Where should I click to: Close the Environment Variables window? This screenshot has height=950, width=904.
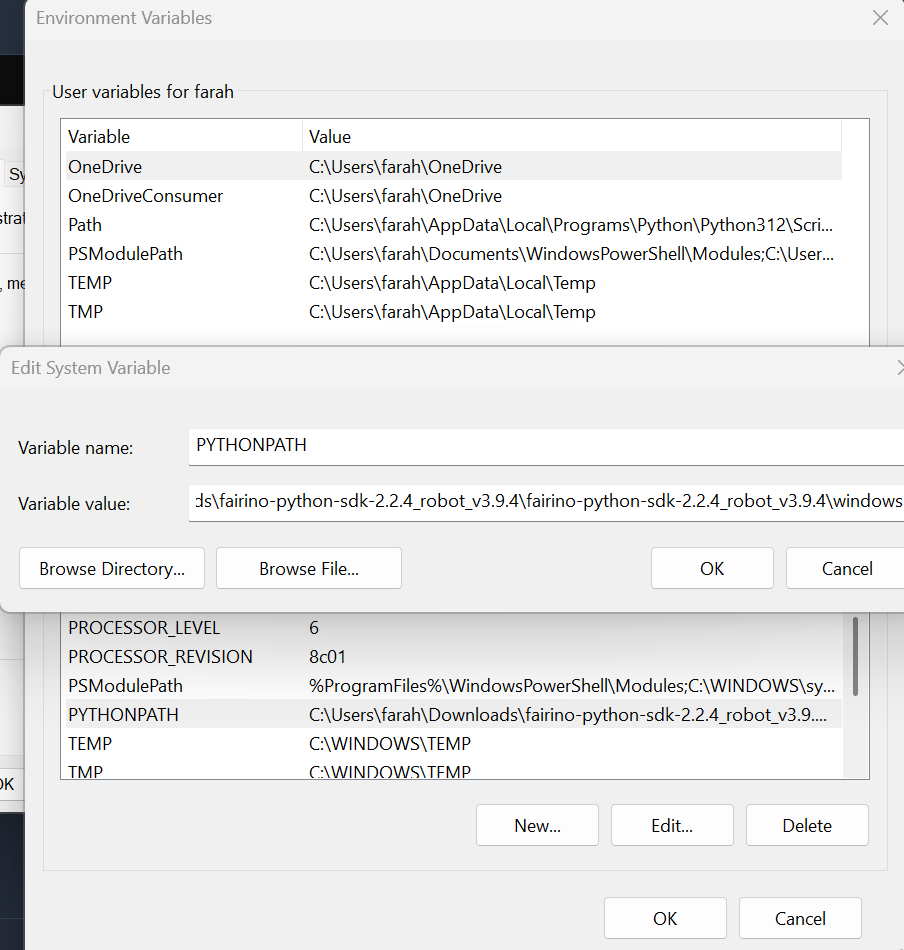tap(880, 18)
